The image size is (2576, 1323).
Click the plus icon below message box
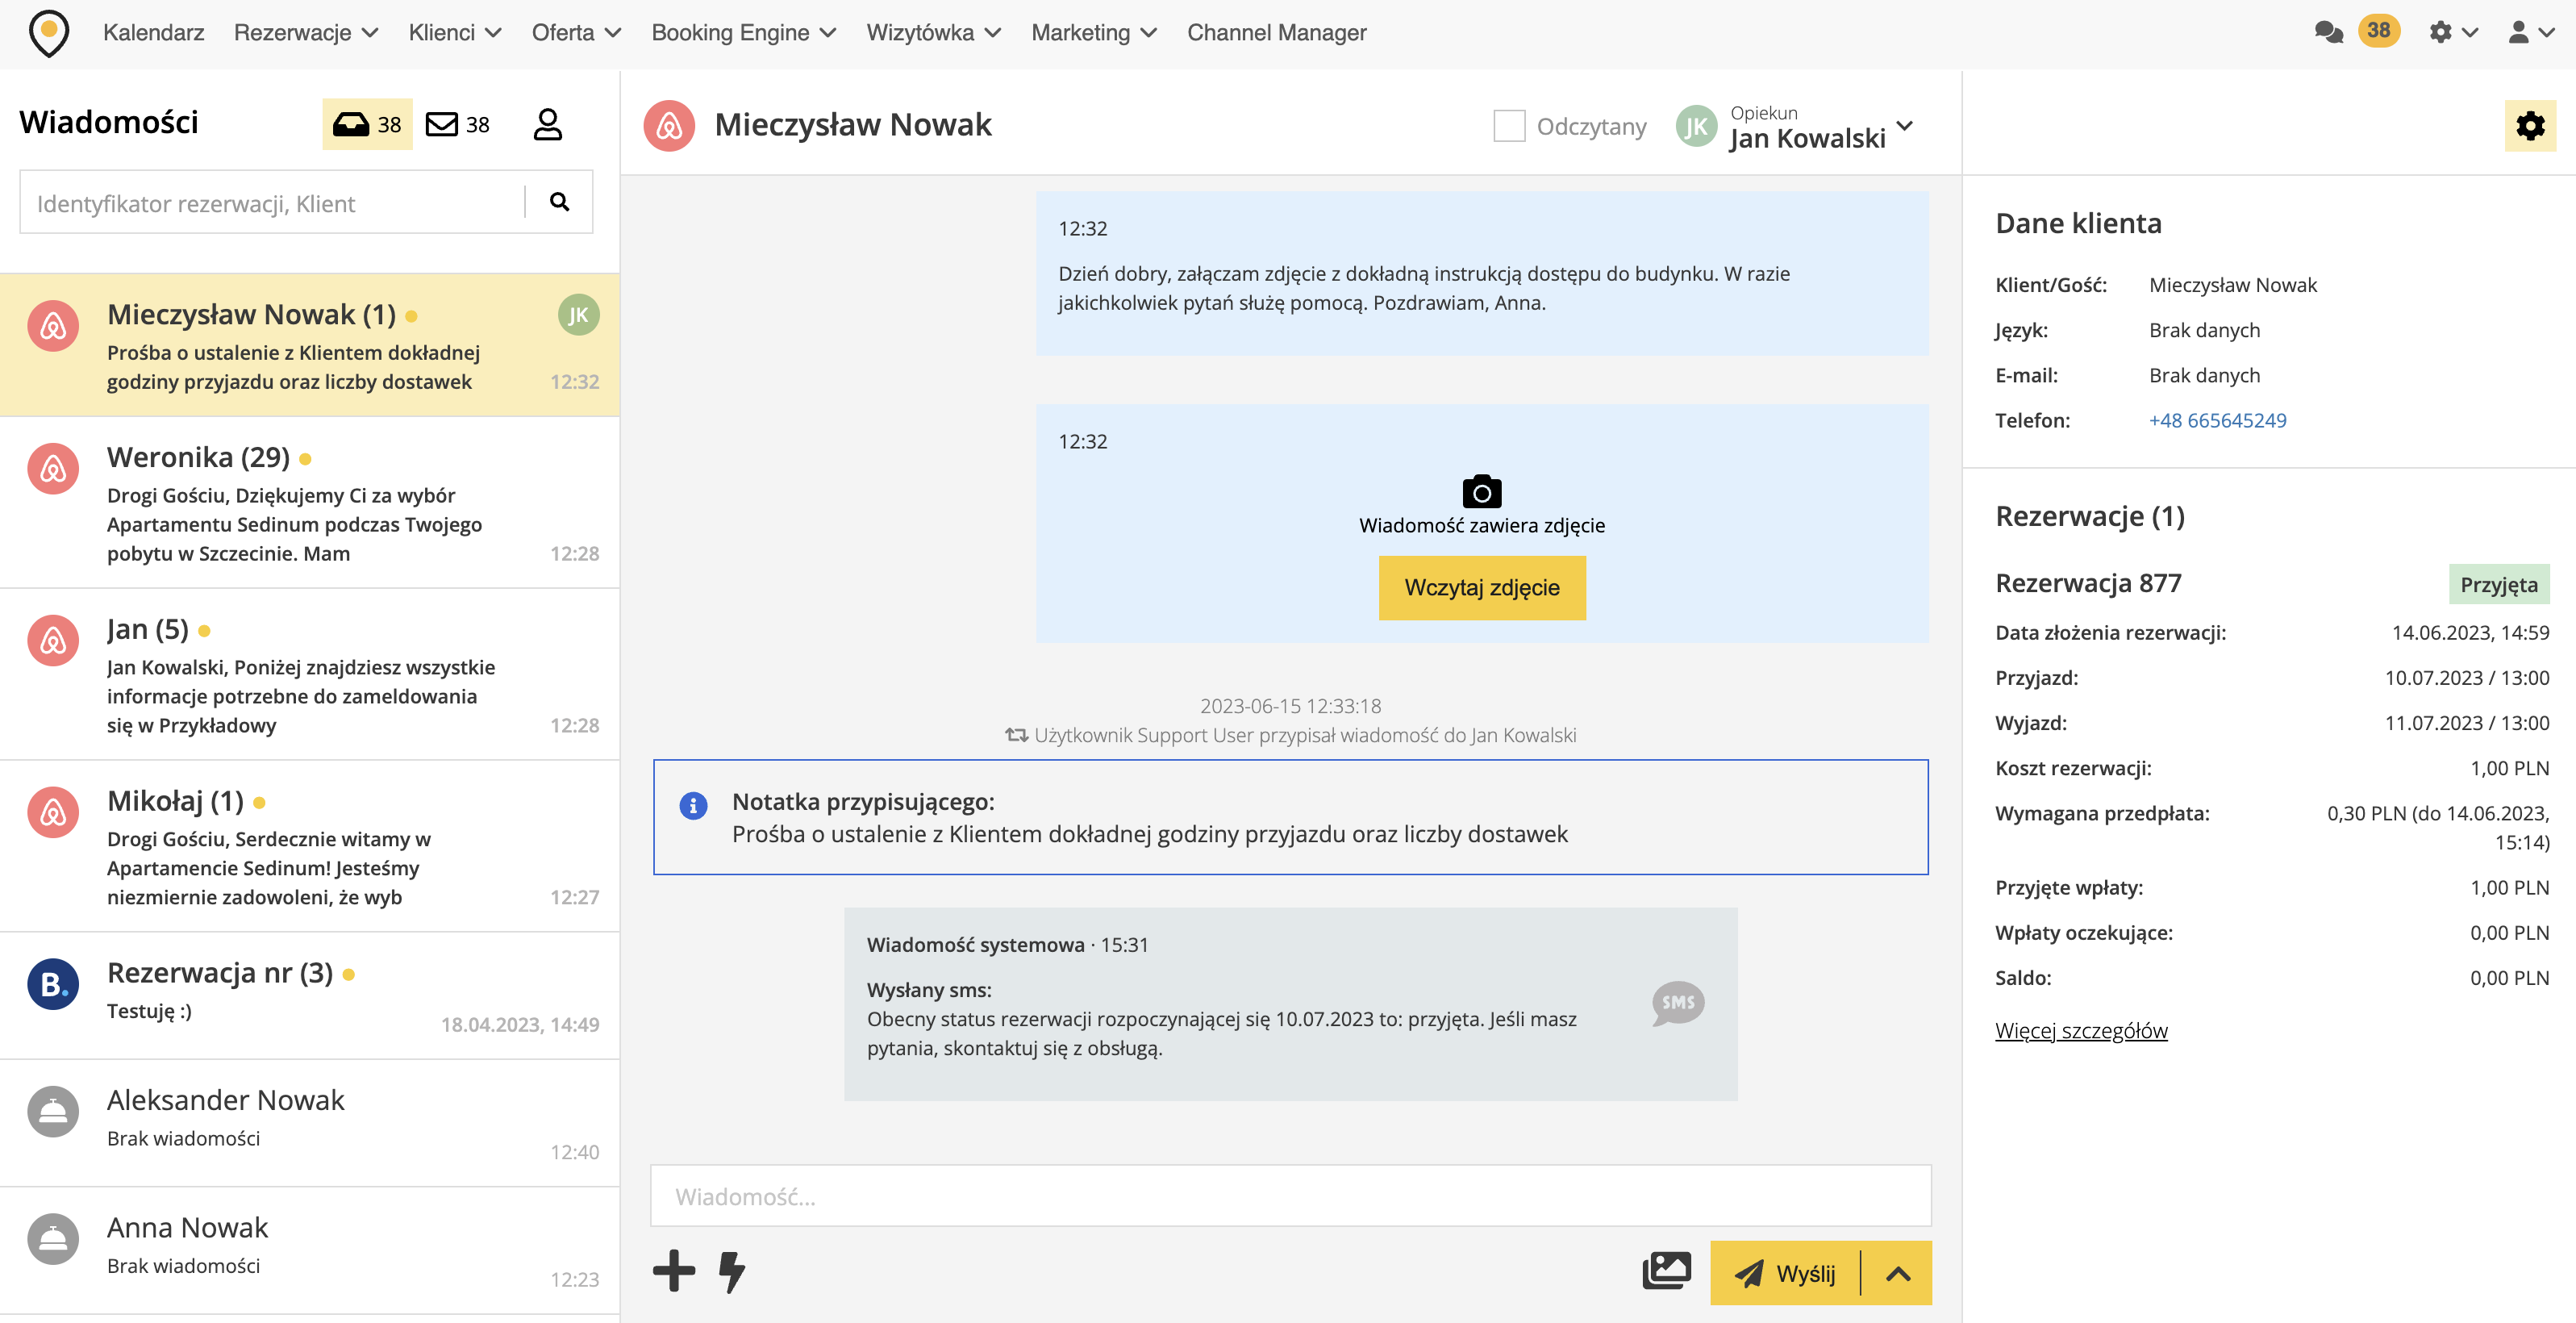click(674, 1271)
